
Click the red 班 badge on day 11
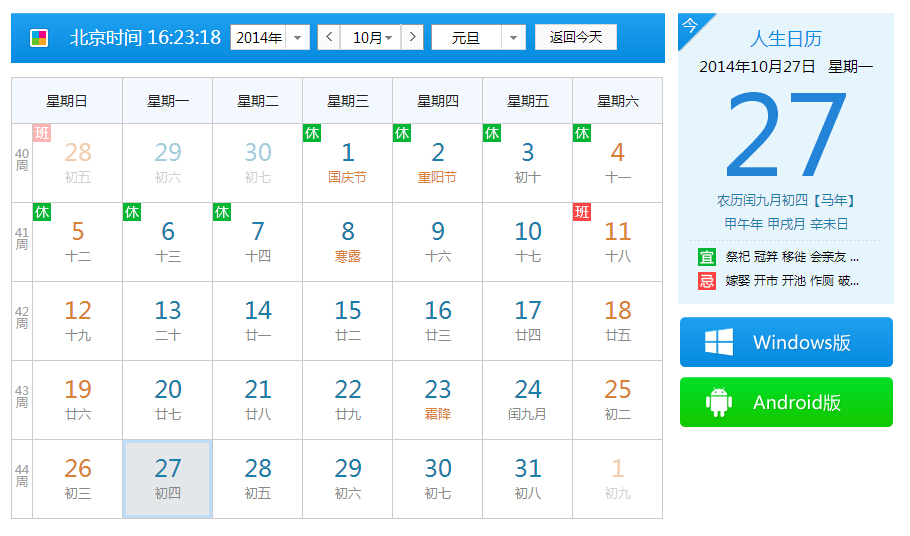(582, 212)
